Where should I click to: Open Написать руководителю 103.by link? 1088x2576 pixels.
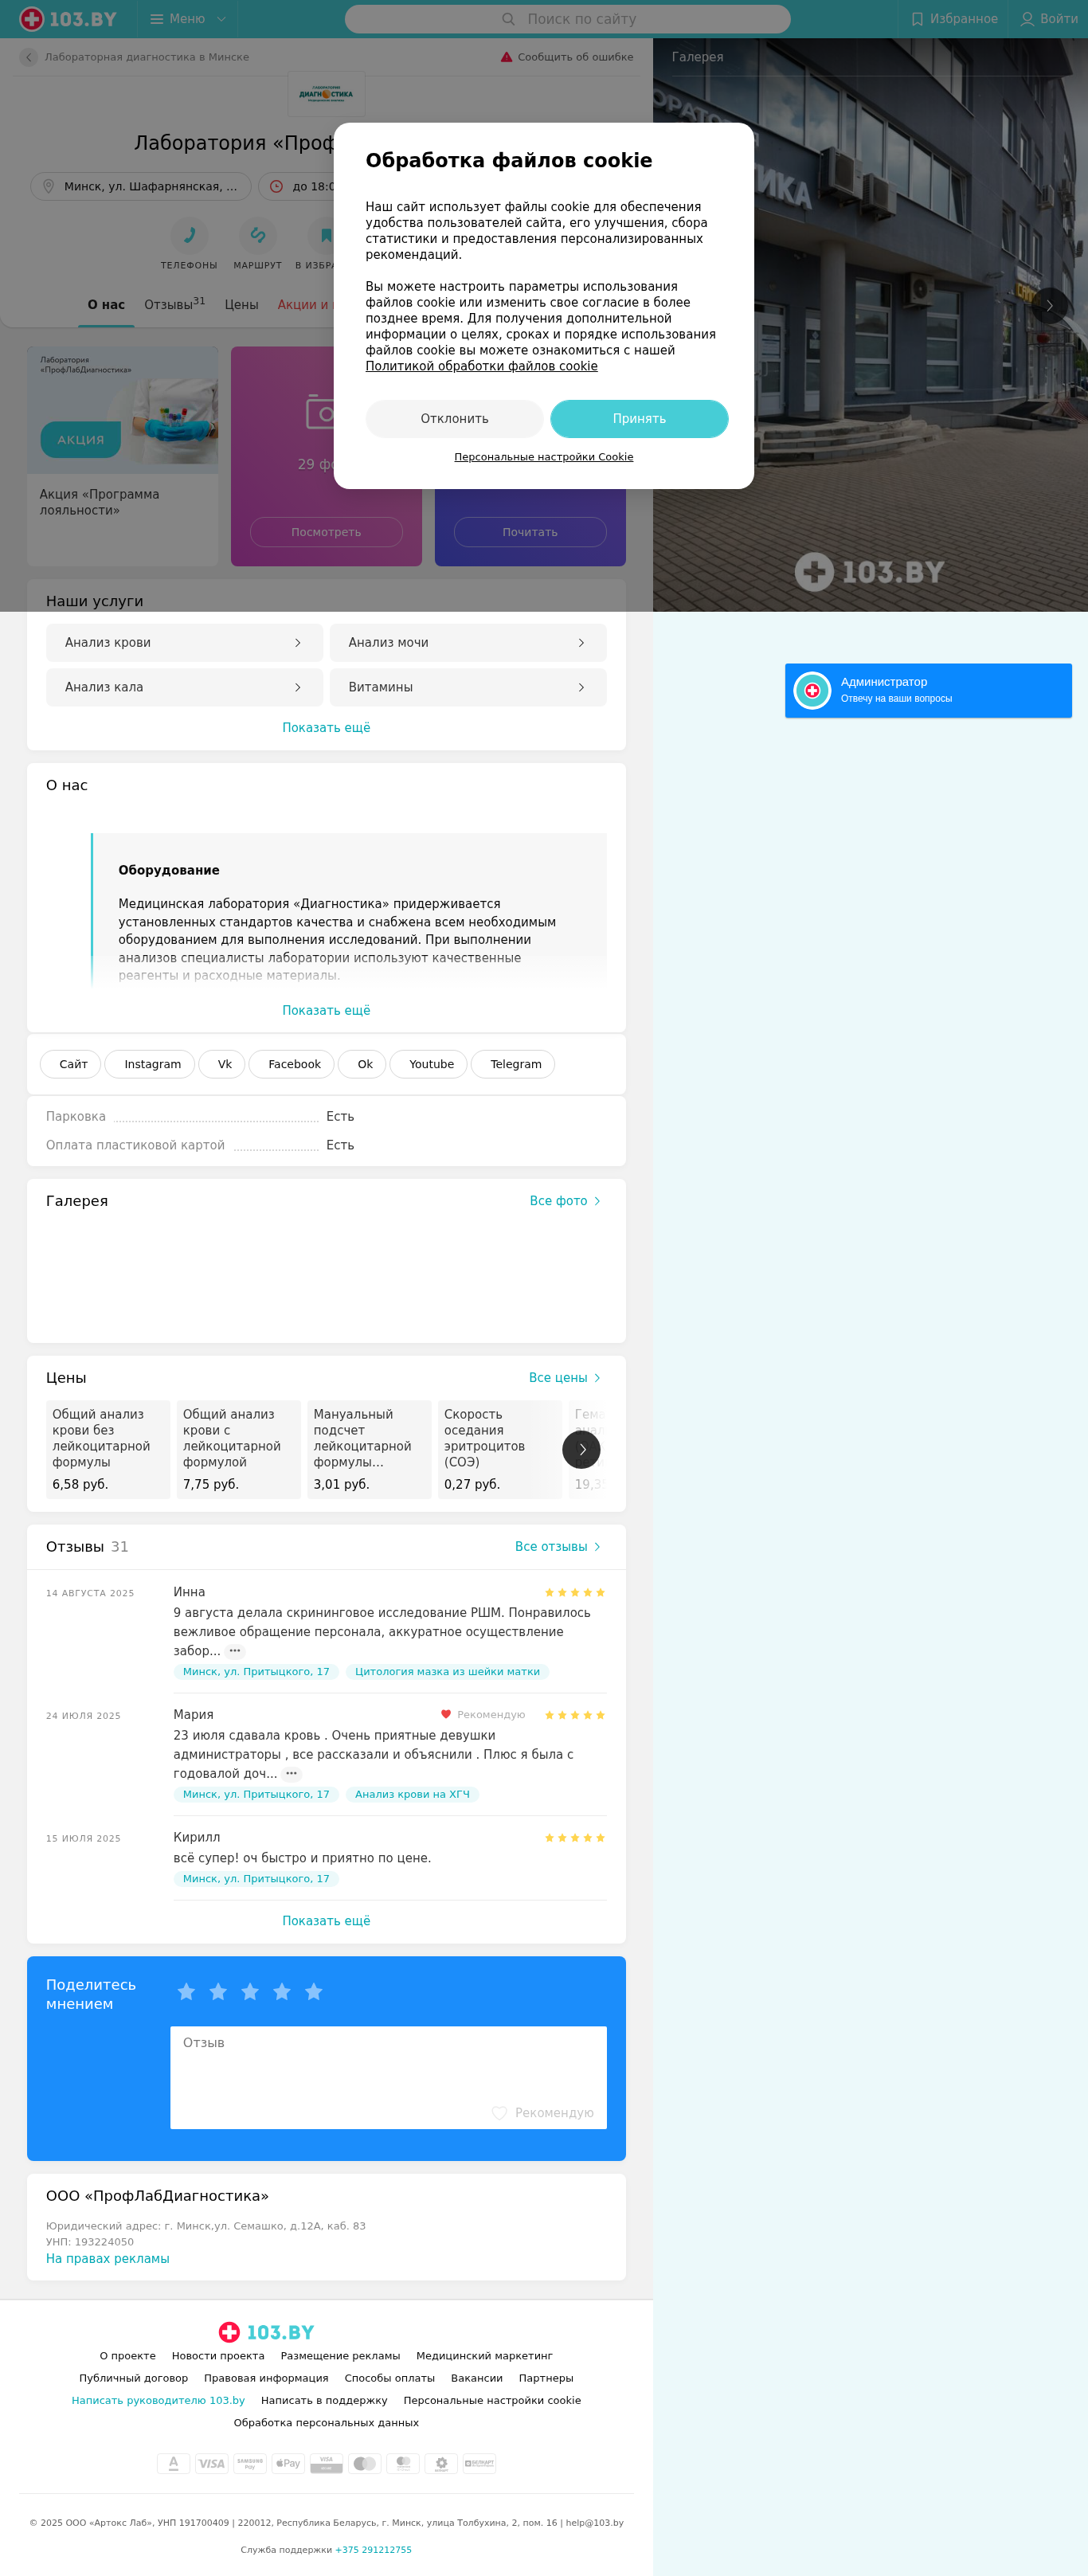tap(158, 2400)
